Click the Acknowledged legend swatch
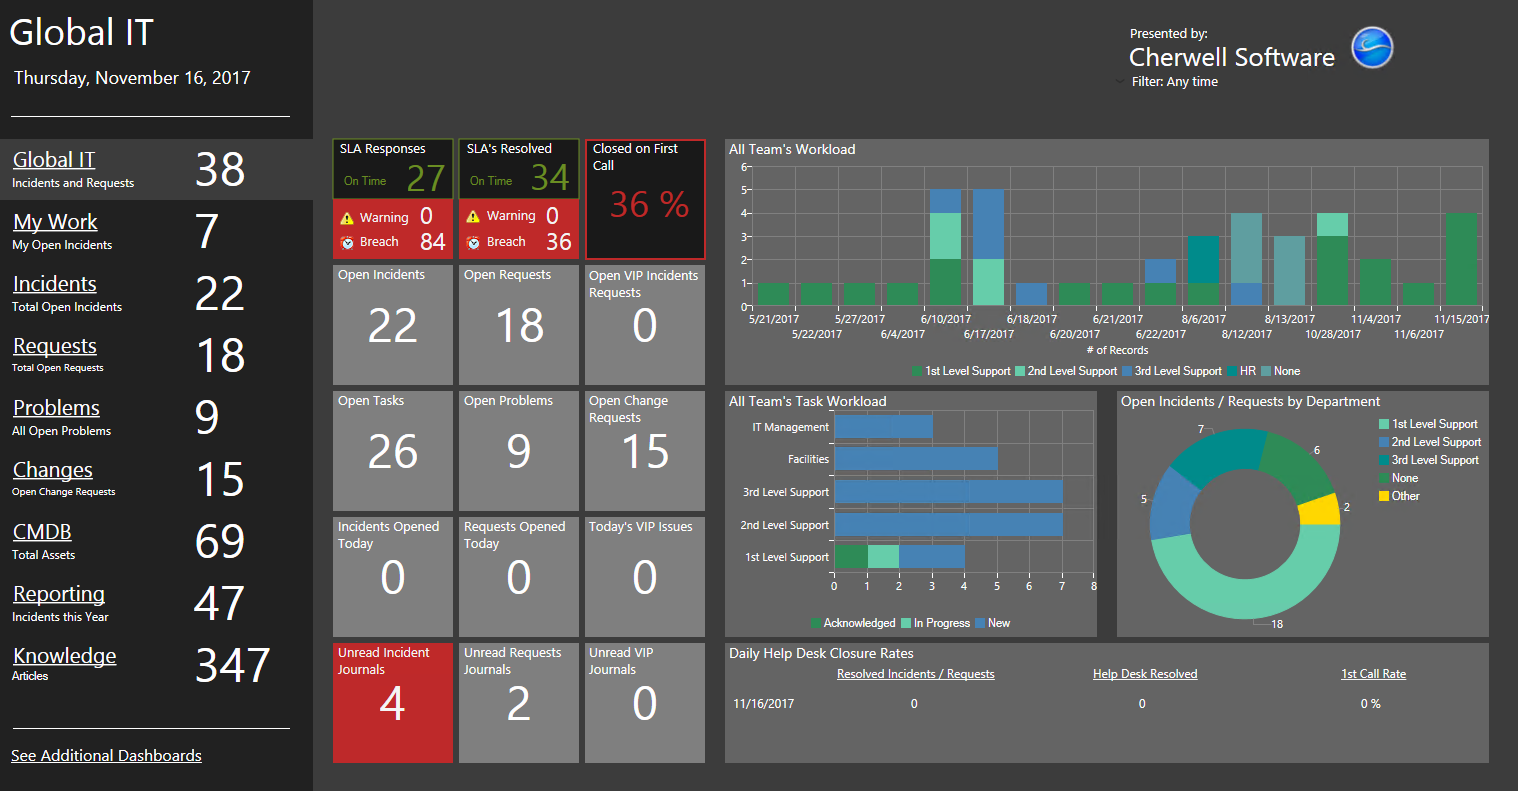1518x791 pixels. (x=816, y=623)
